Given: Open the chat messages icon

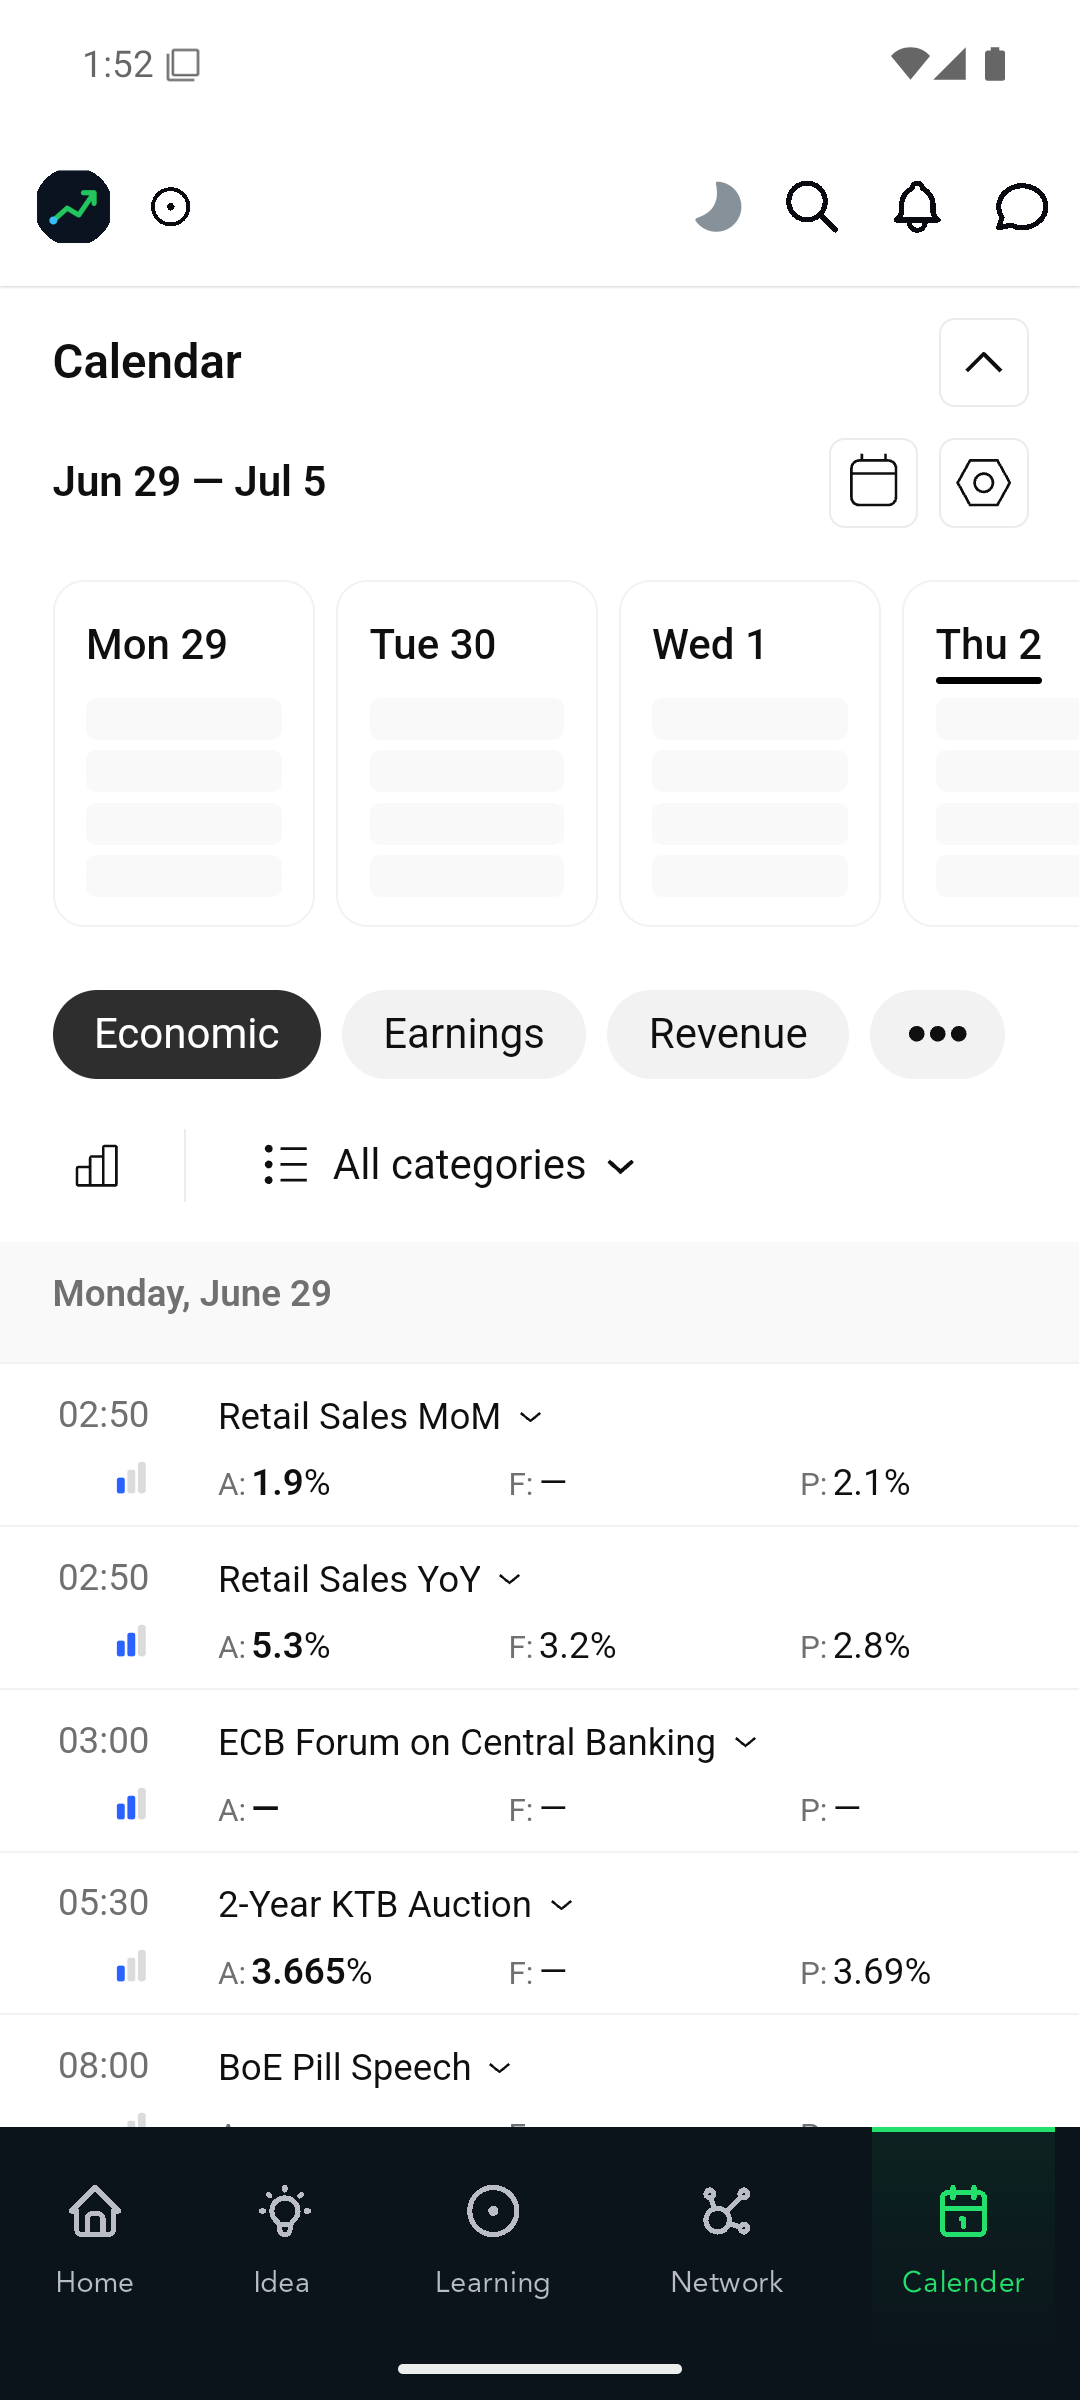Looking at the screenshot, I should coord(1021,207).
